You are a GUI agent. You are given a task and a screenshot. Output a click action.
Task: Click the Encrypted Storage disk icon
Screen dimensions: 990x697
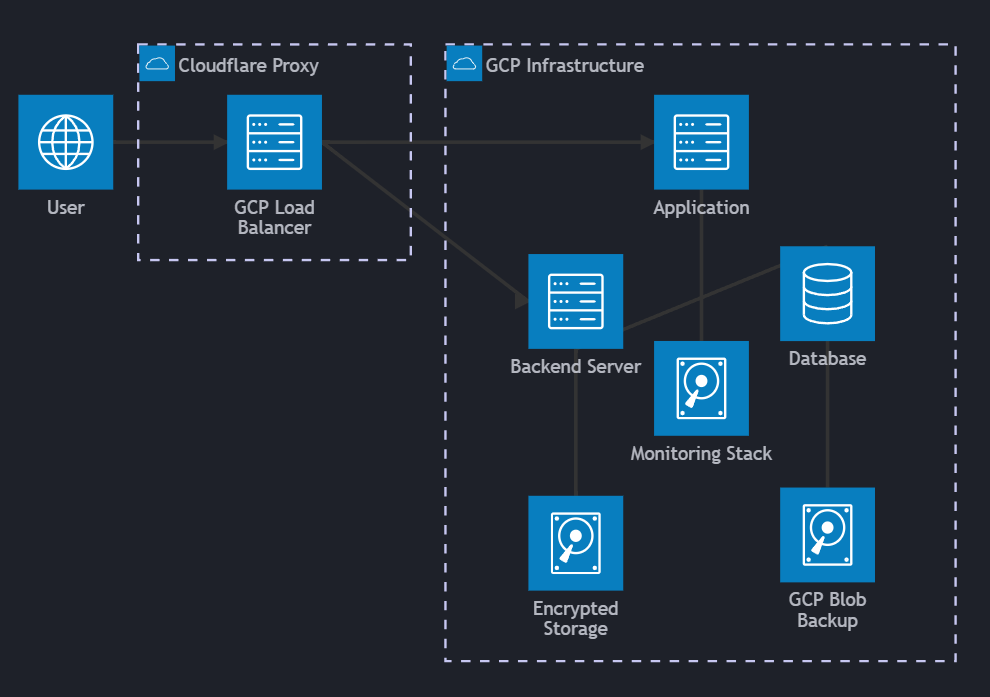pyautogui.click(x=575, y=543)
